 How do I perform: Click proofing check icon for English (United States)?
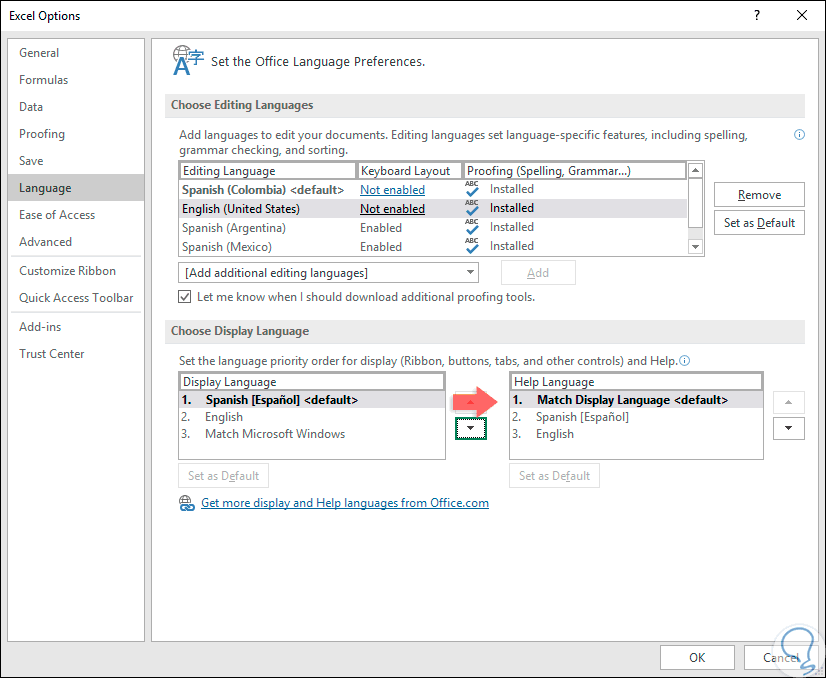coord(472,208)
